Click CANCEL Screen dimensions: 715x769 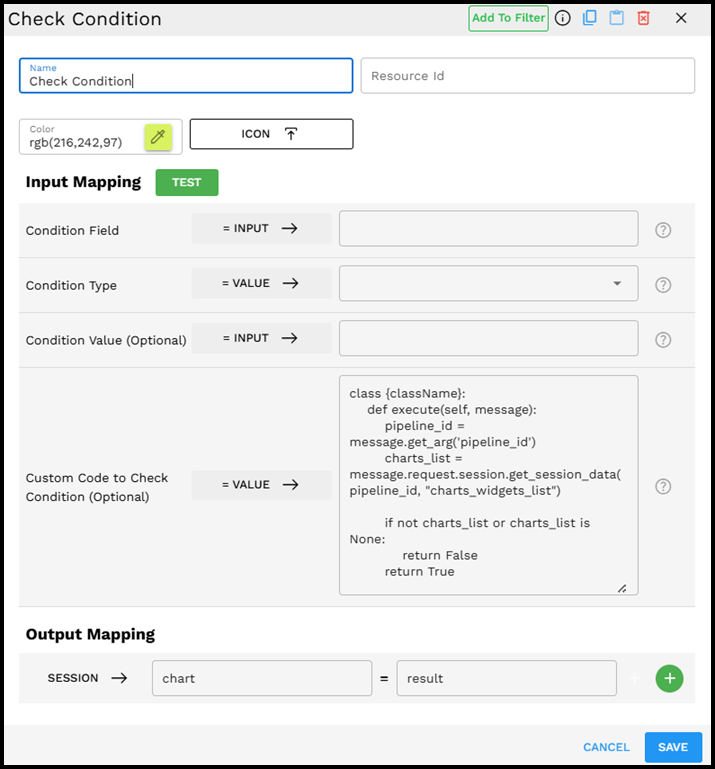pos(606,747)
